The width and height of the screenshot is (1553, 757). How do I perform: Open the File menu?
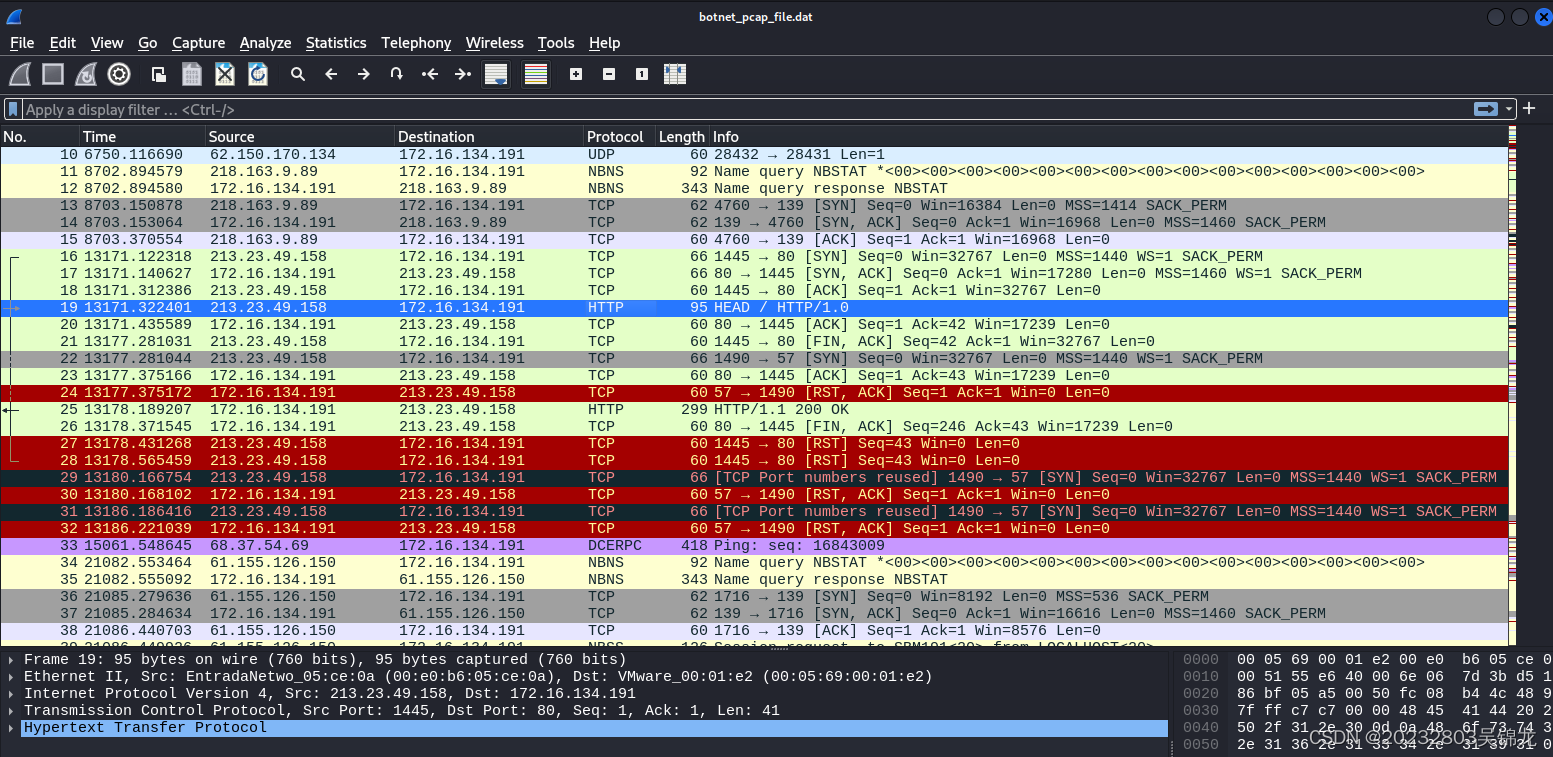[22, 43]
